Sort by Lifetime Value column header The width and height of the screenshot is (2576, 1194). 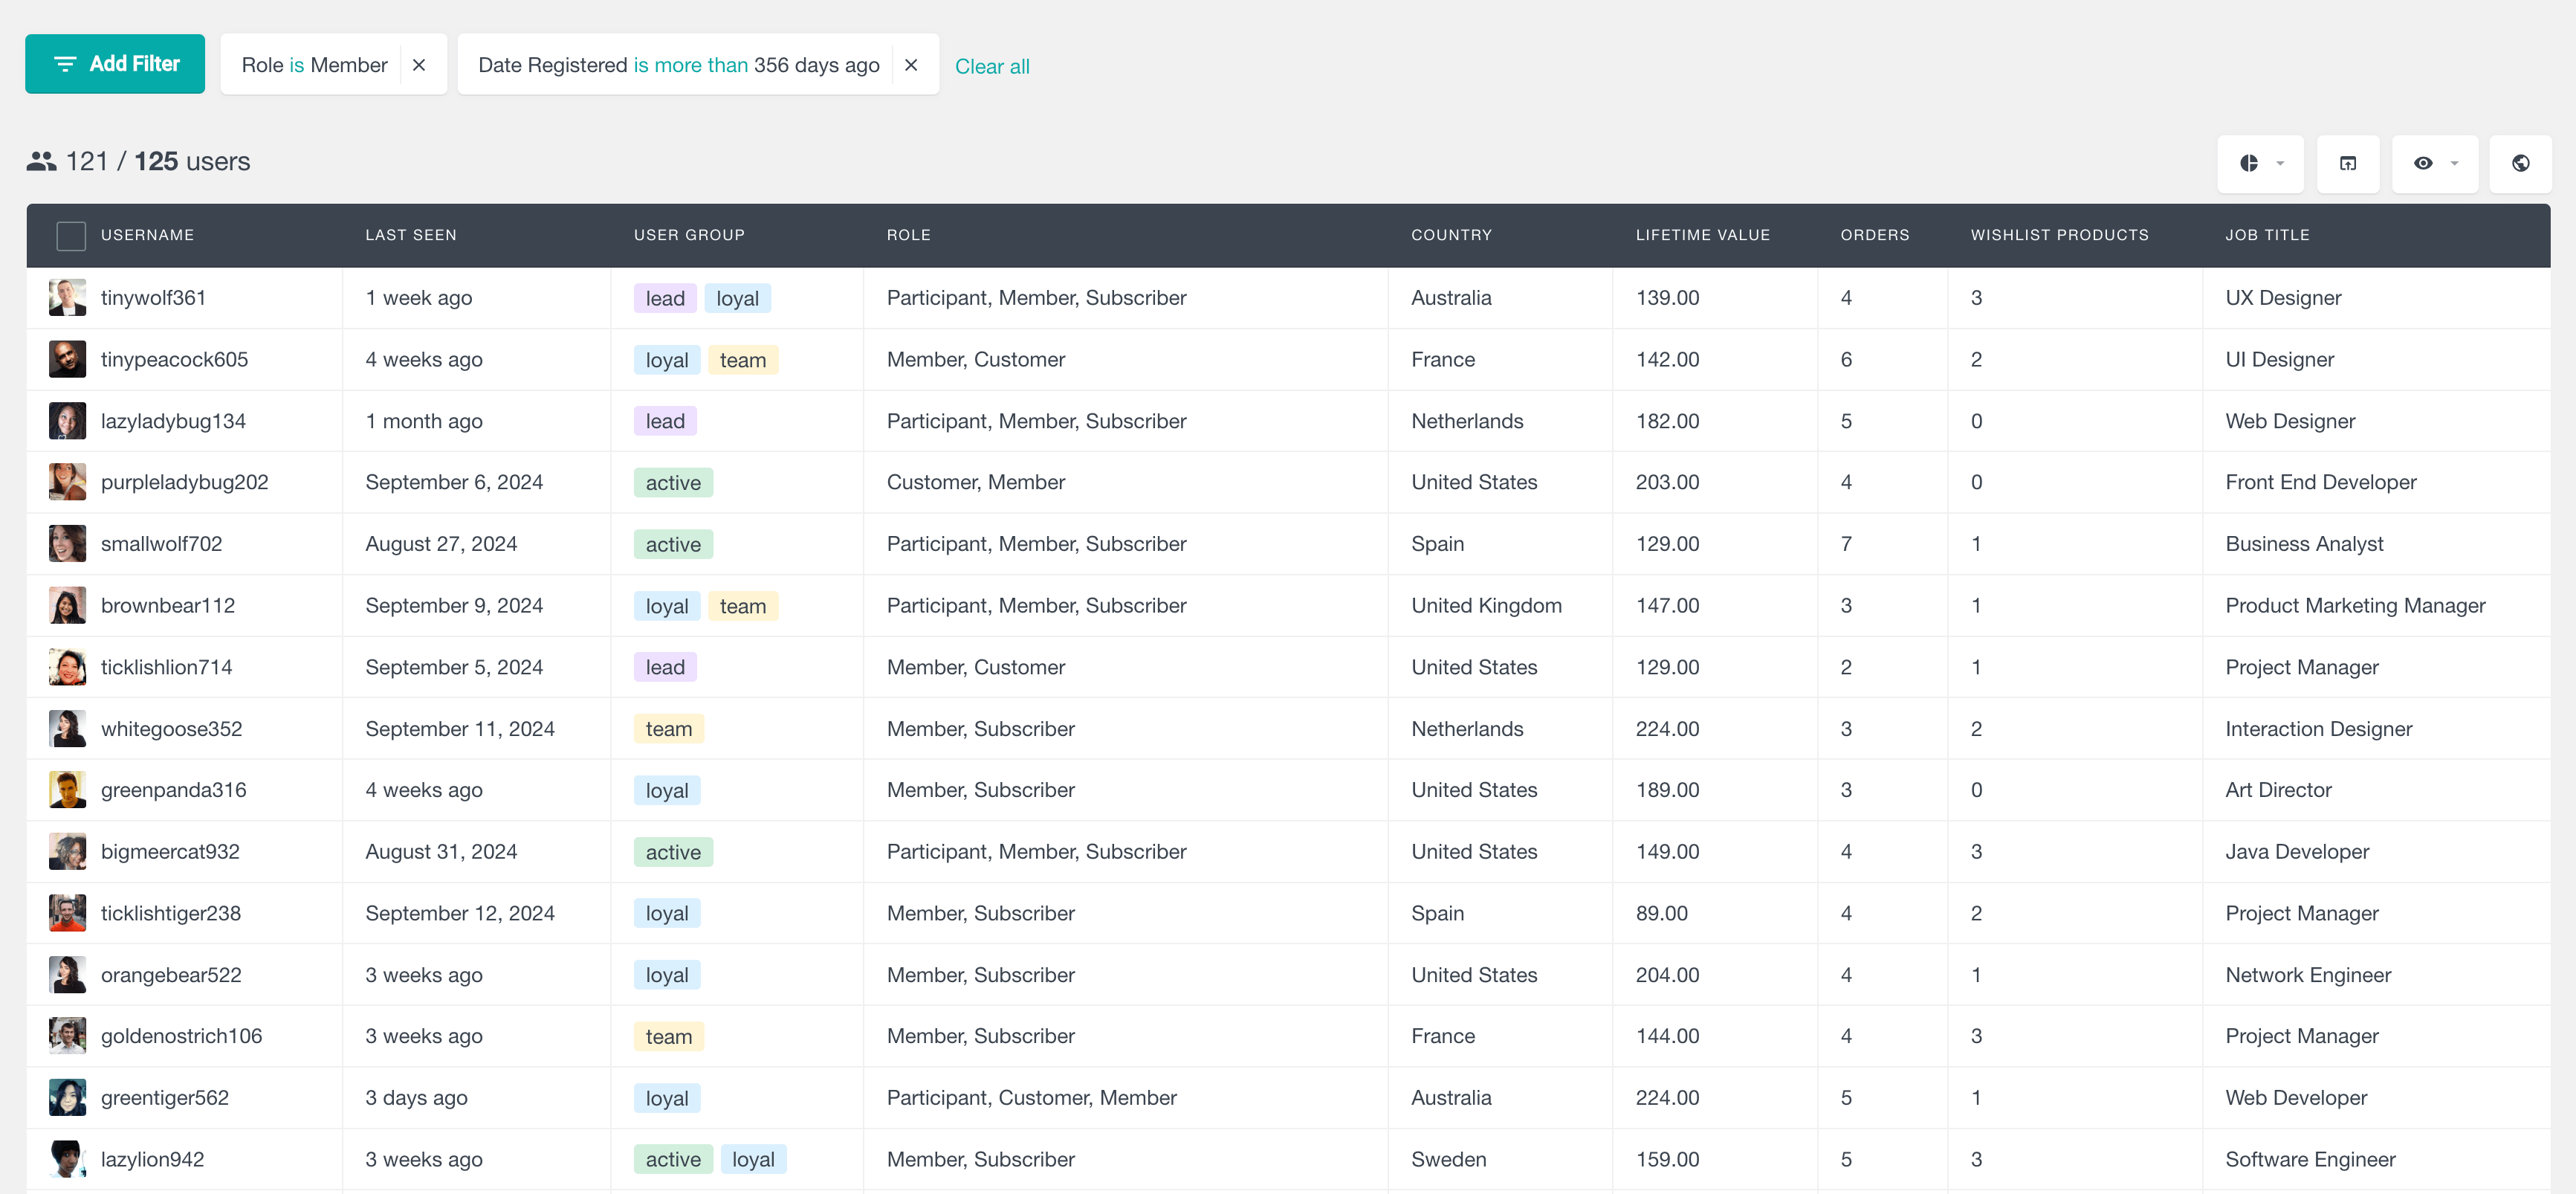tap(1702, 235)
